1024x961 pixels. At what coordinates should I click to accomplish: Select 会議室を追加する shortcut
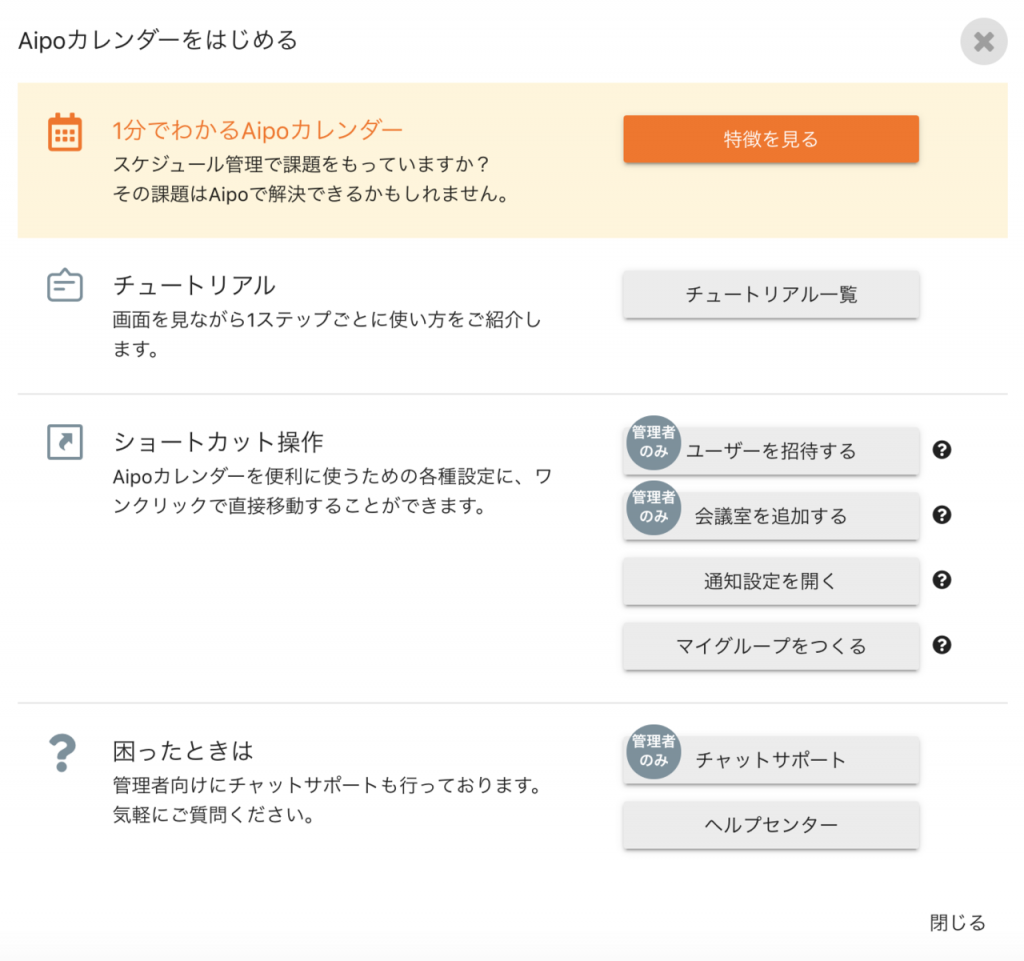click(771, 516)
